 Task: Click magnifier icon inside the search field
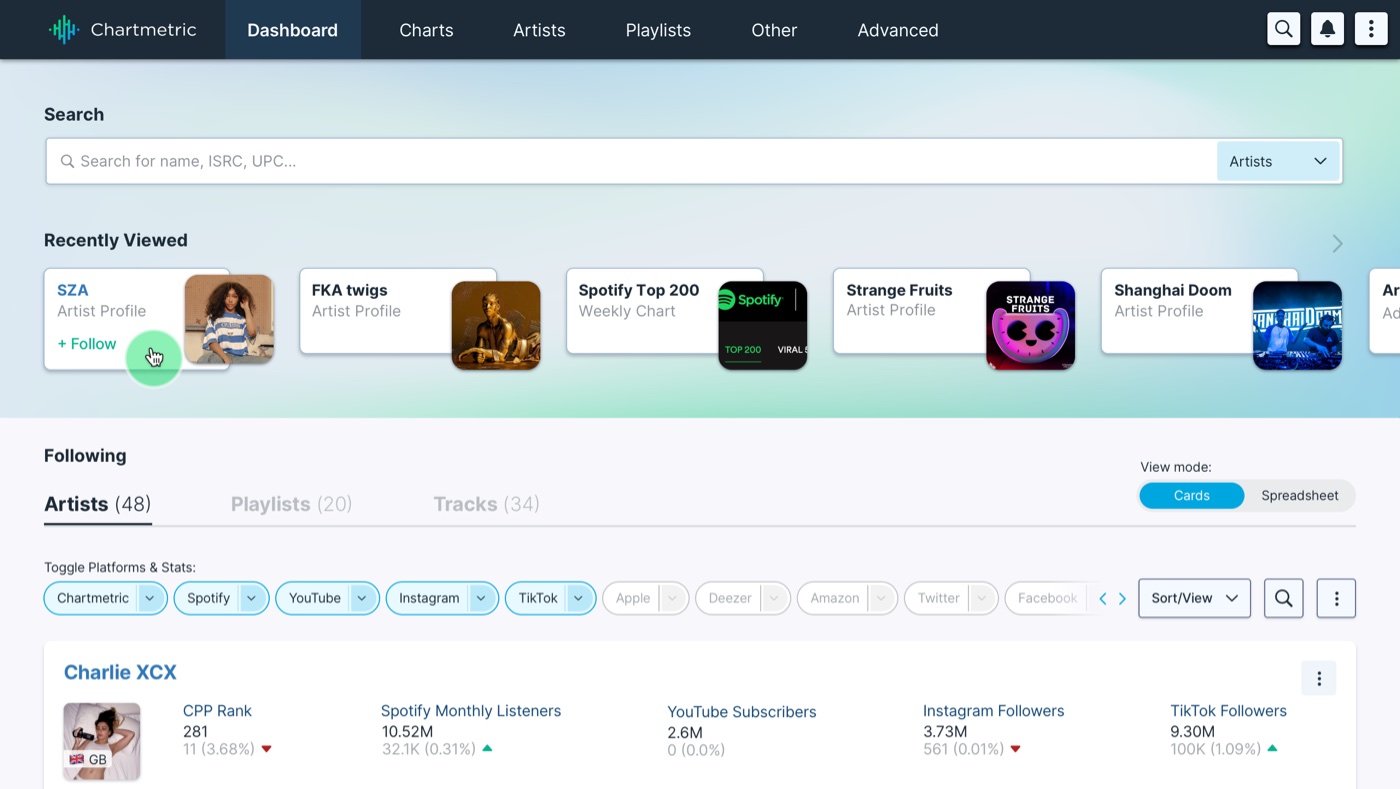(67, 161)
